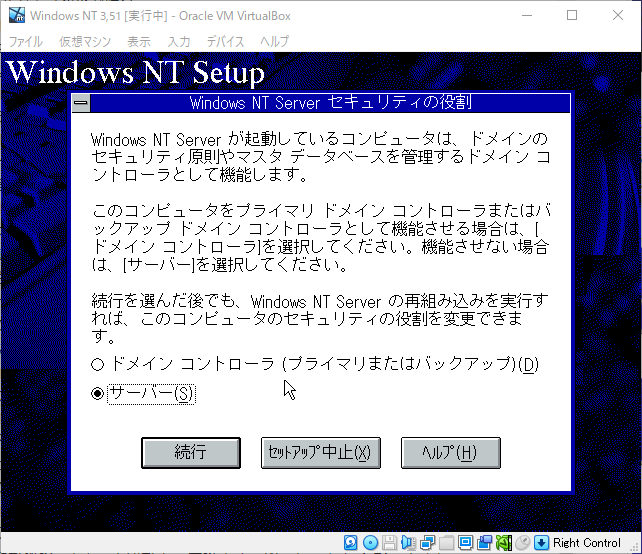Click the recording status icon
The width and height of the screenshot is (642, 554).
click(484, 543)
